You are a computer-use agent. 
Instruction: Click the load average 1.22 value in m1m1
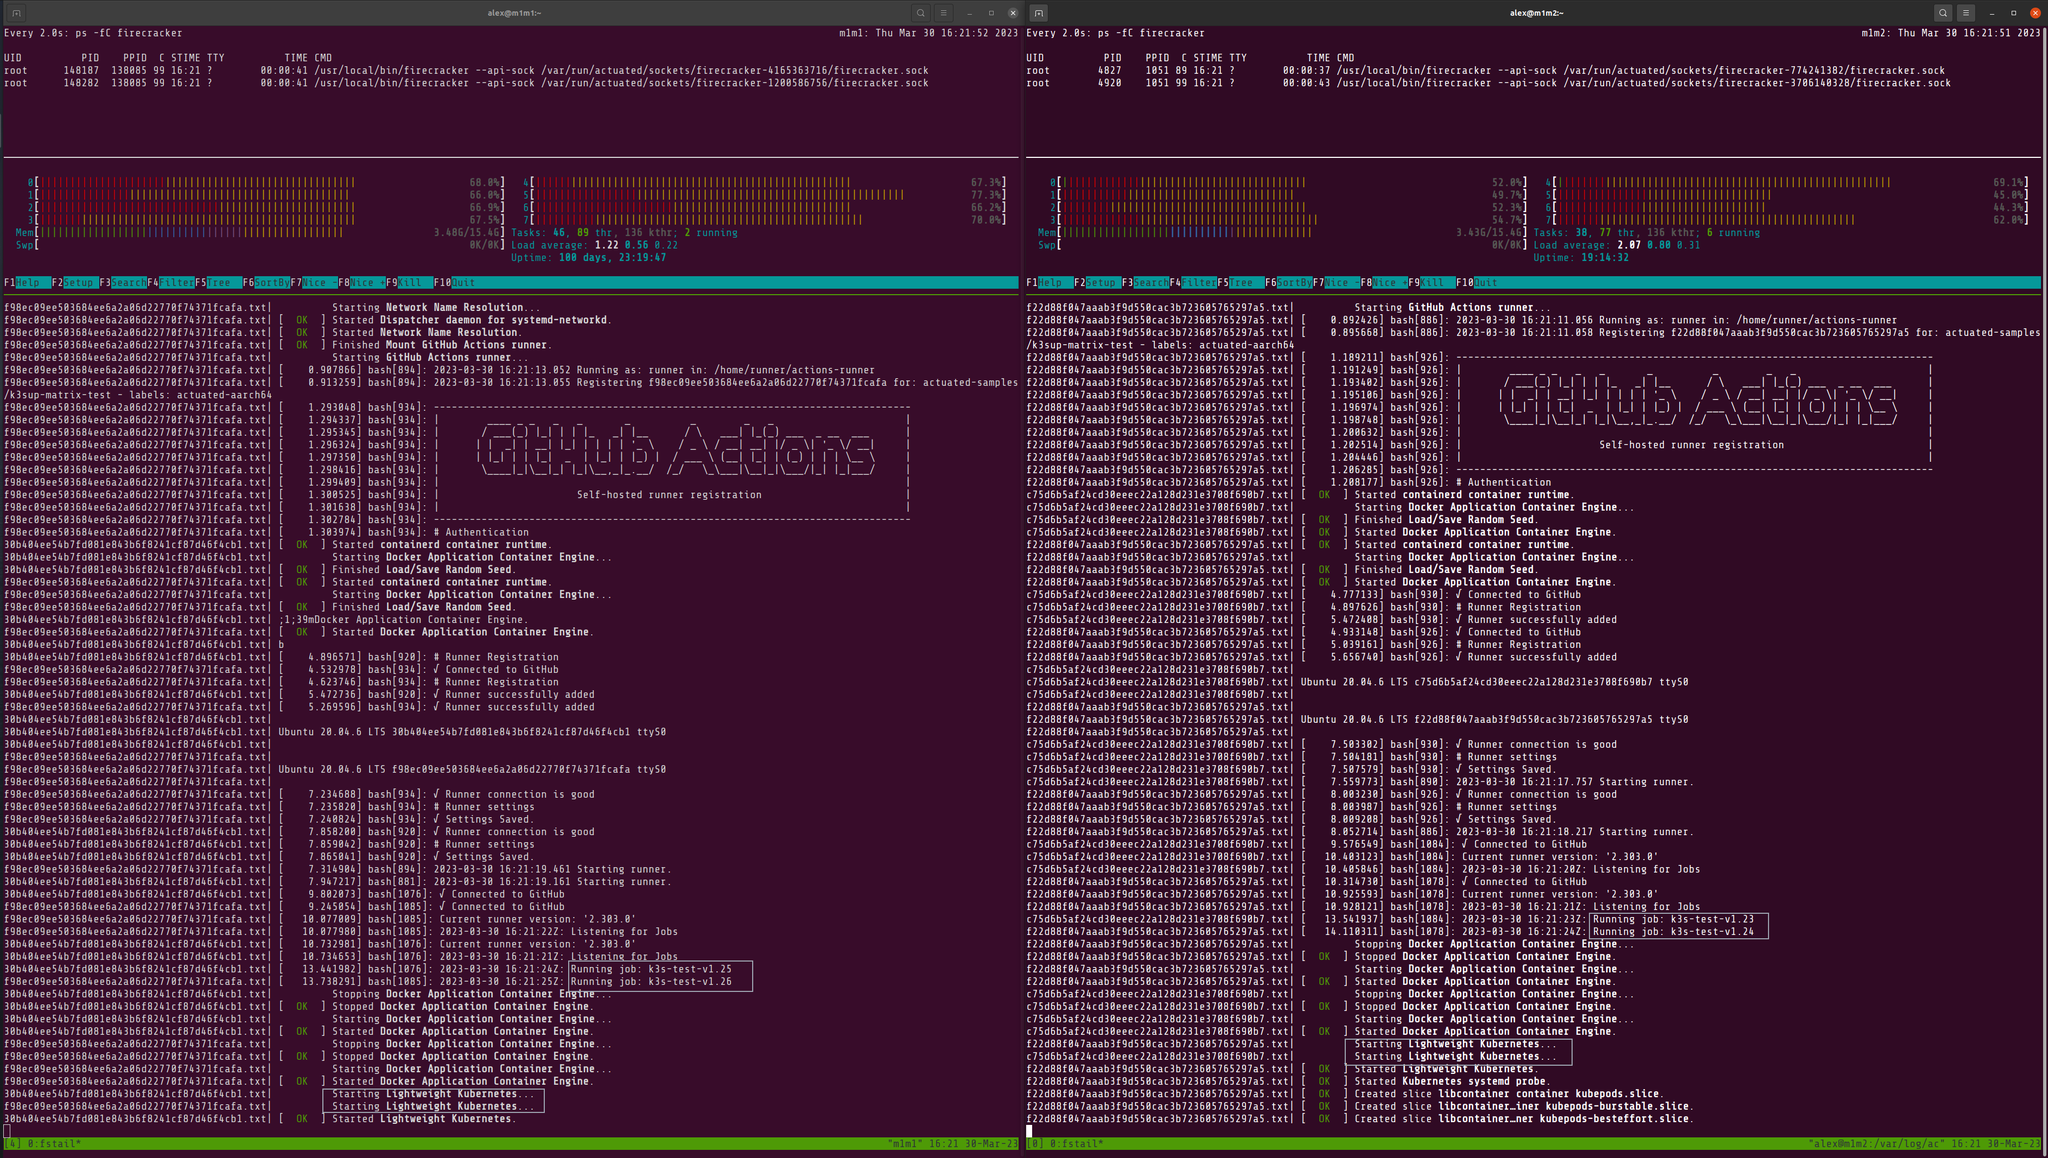pos(606,245)
